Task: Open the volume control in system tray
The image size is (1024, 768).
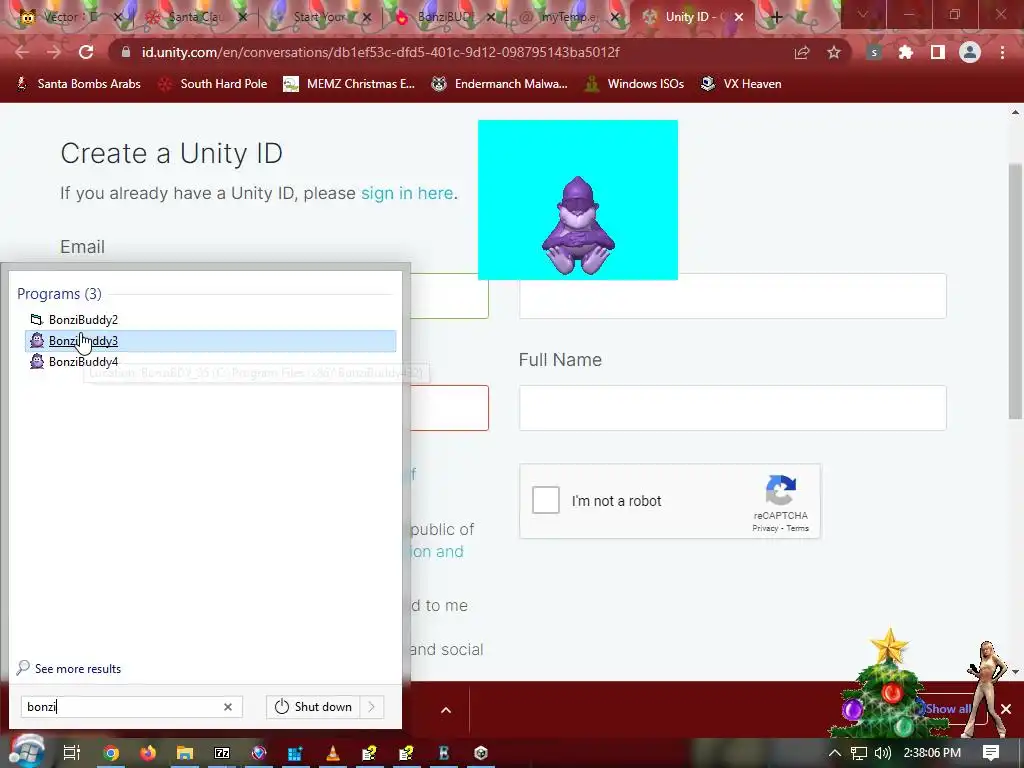Action: click(883, 753)
